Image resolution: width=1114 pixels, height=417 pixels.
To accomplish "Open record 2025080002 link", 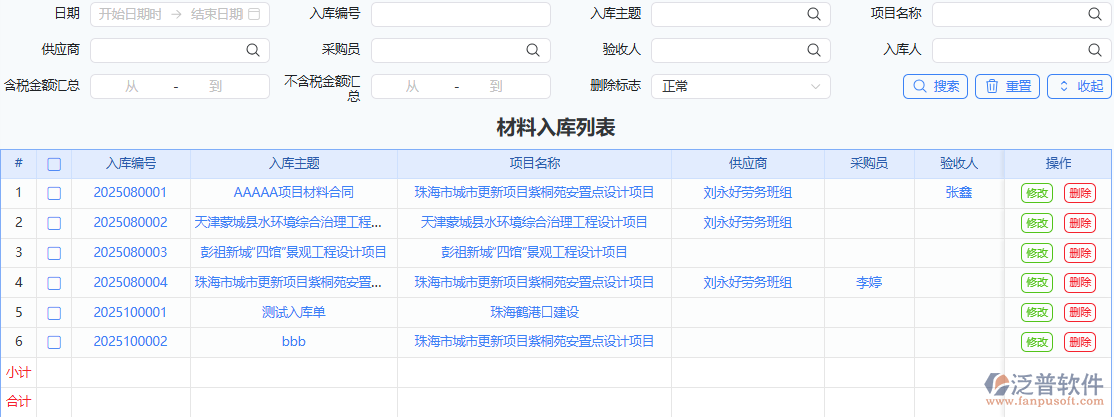I will click(131, 222).
